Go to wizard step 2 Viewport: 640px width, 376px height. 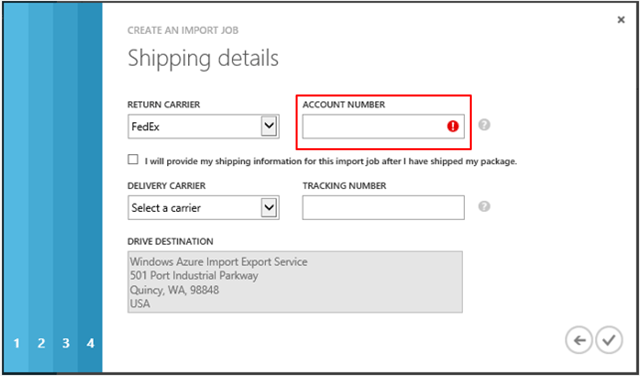[41, 343]
